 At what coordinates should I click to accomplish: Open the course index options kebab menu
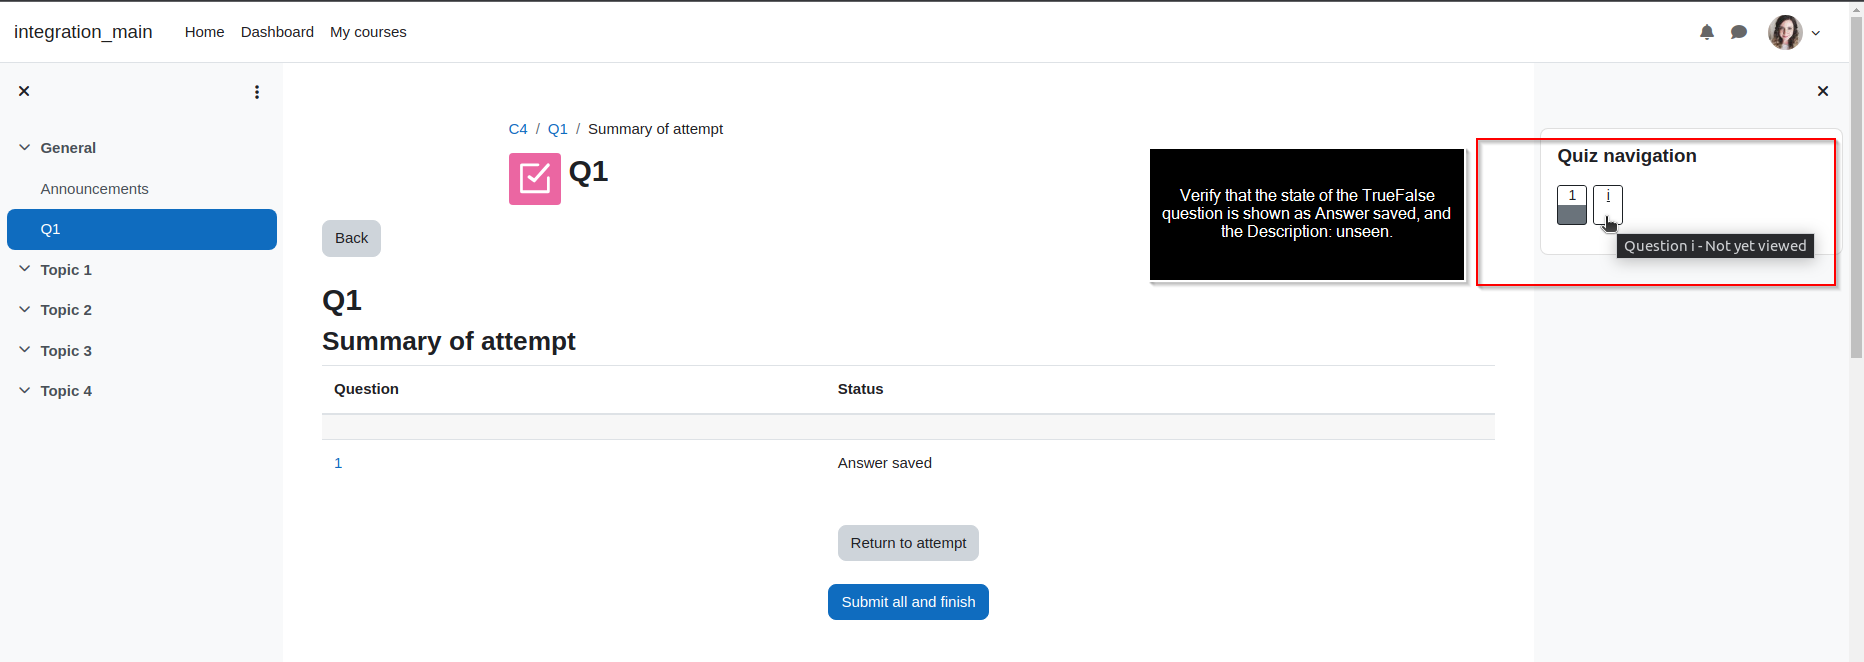click(x=257, y=92)
